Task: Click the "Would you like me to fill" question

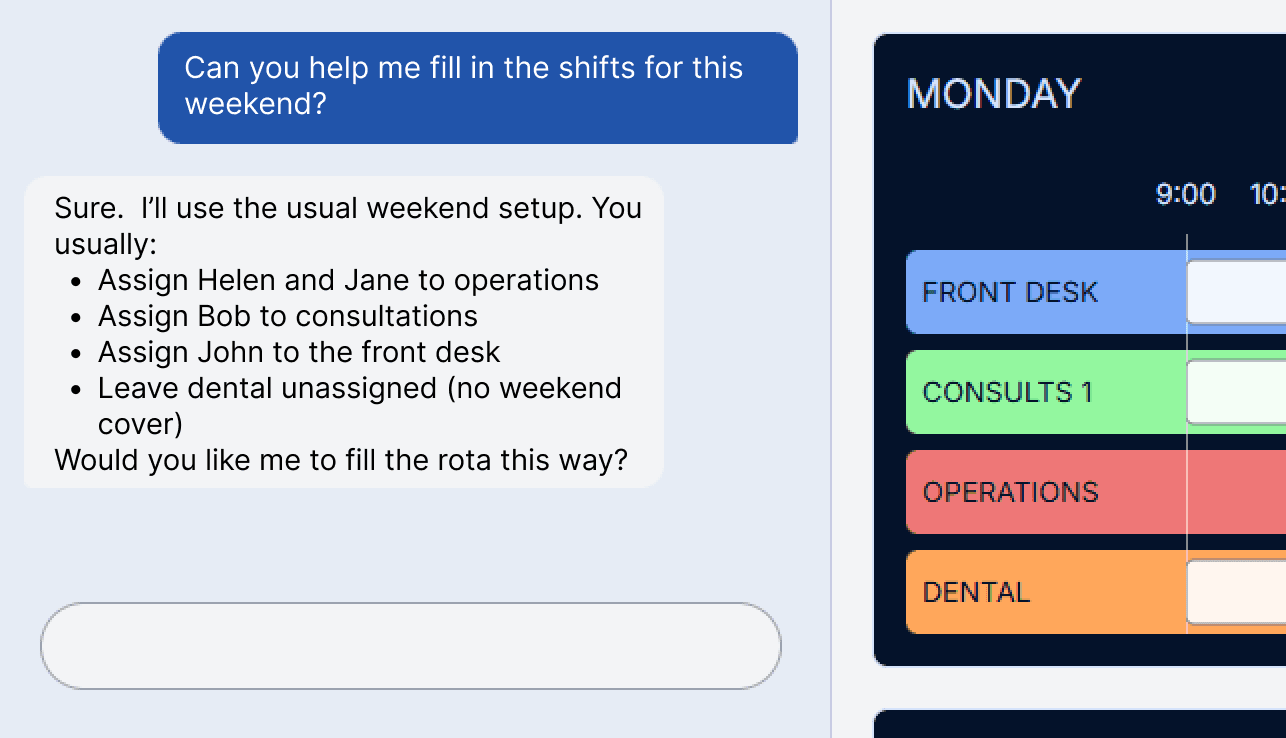Action: tap(341, 460)
